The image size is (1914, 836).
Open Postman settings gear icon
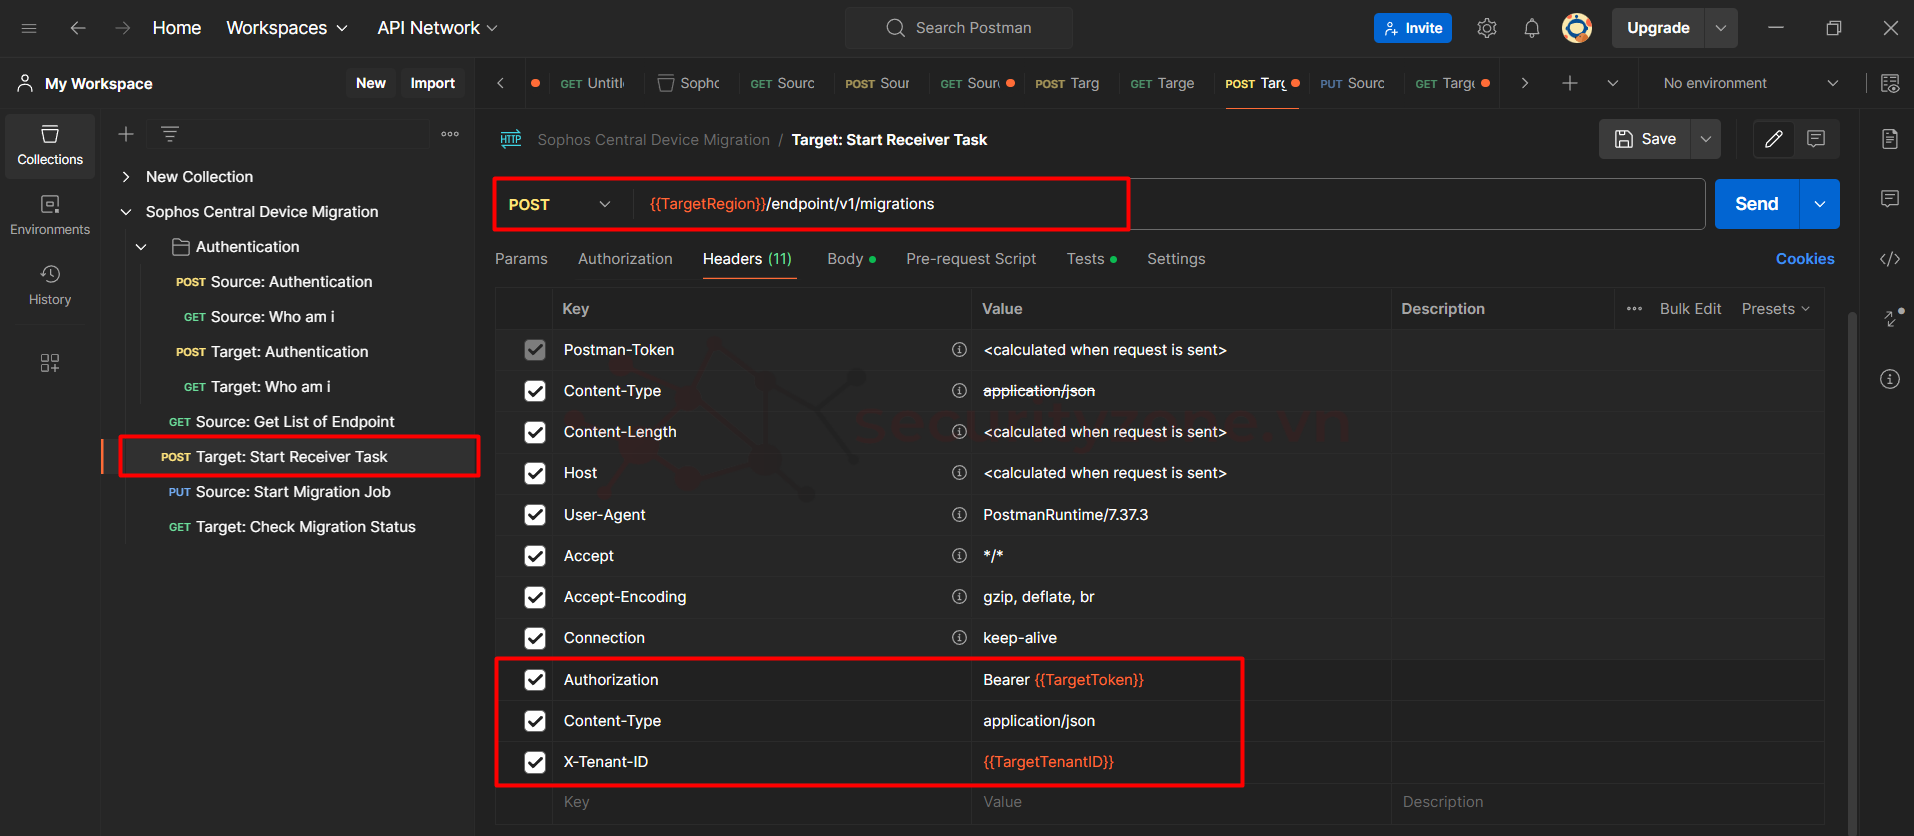tap(1487, 28)
